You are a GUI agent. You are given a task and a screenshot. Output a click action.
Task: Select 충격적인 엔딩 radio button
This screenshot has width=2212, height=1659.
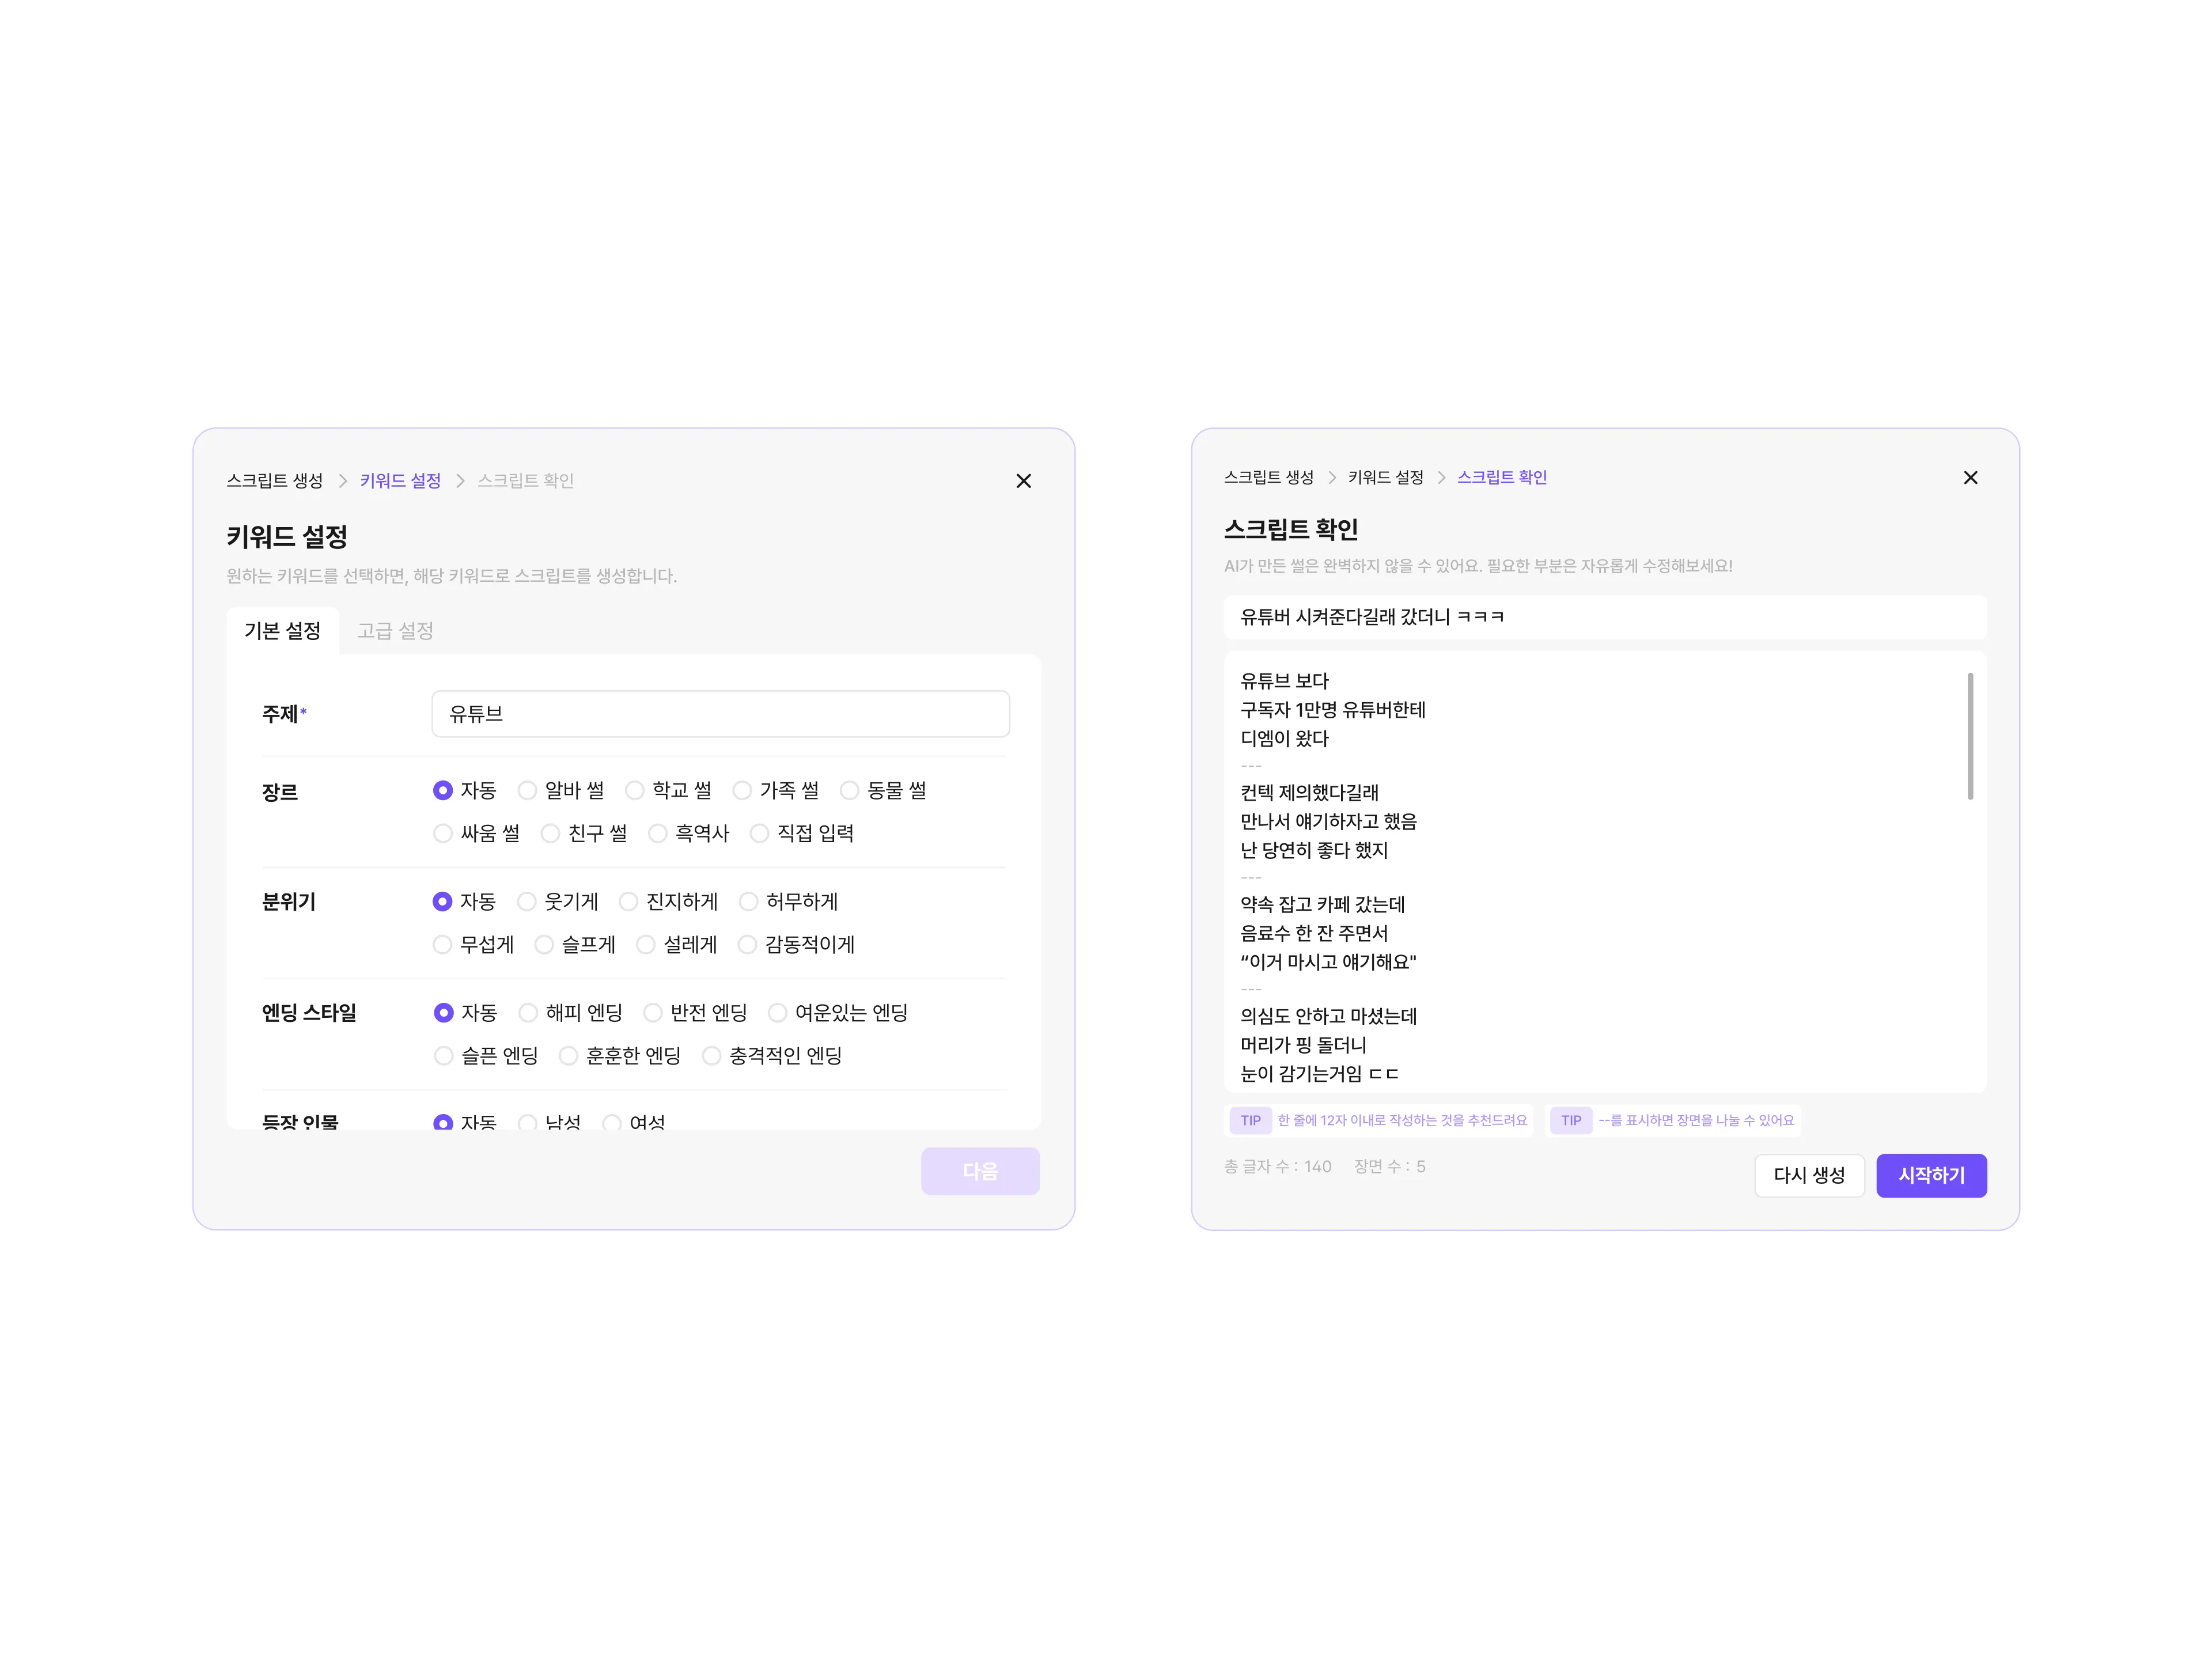click(711, 1056)
